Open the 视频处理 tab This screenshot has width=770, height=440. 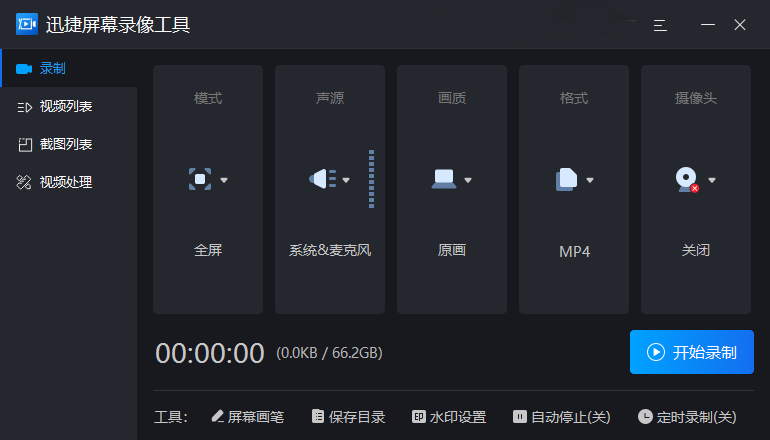[69, 182]
